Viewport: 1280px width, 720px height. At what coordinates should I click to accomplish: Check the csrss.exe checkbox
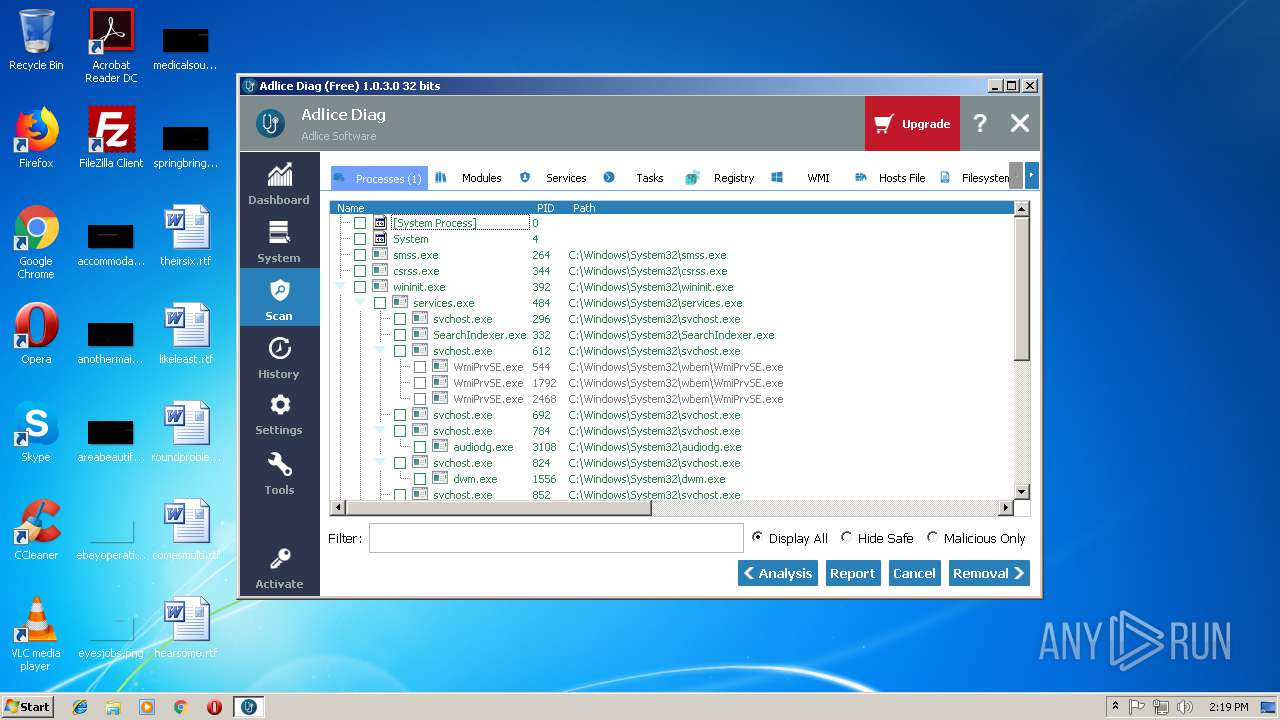[360, 271]
